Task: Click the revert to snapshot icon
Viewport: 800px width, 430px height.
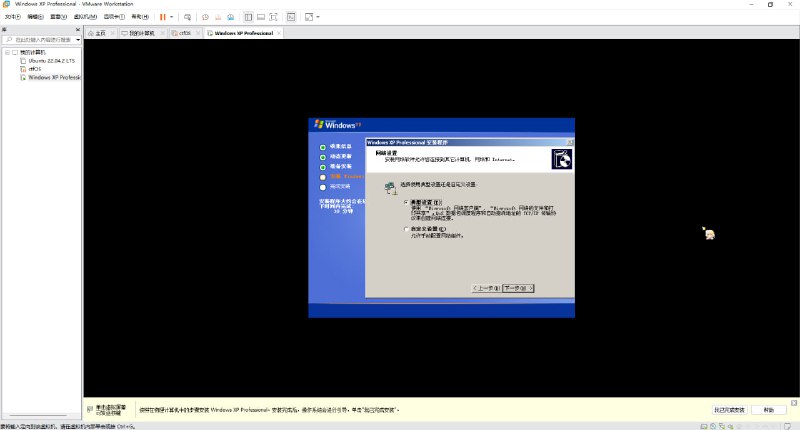Action: [x=218, y=17]
